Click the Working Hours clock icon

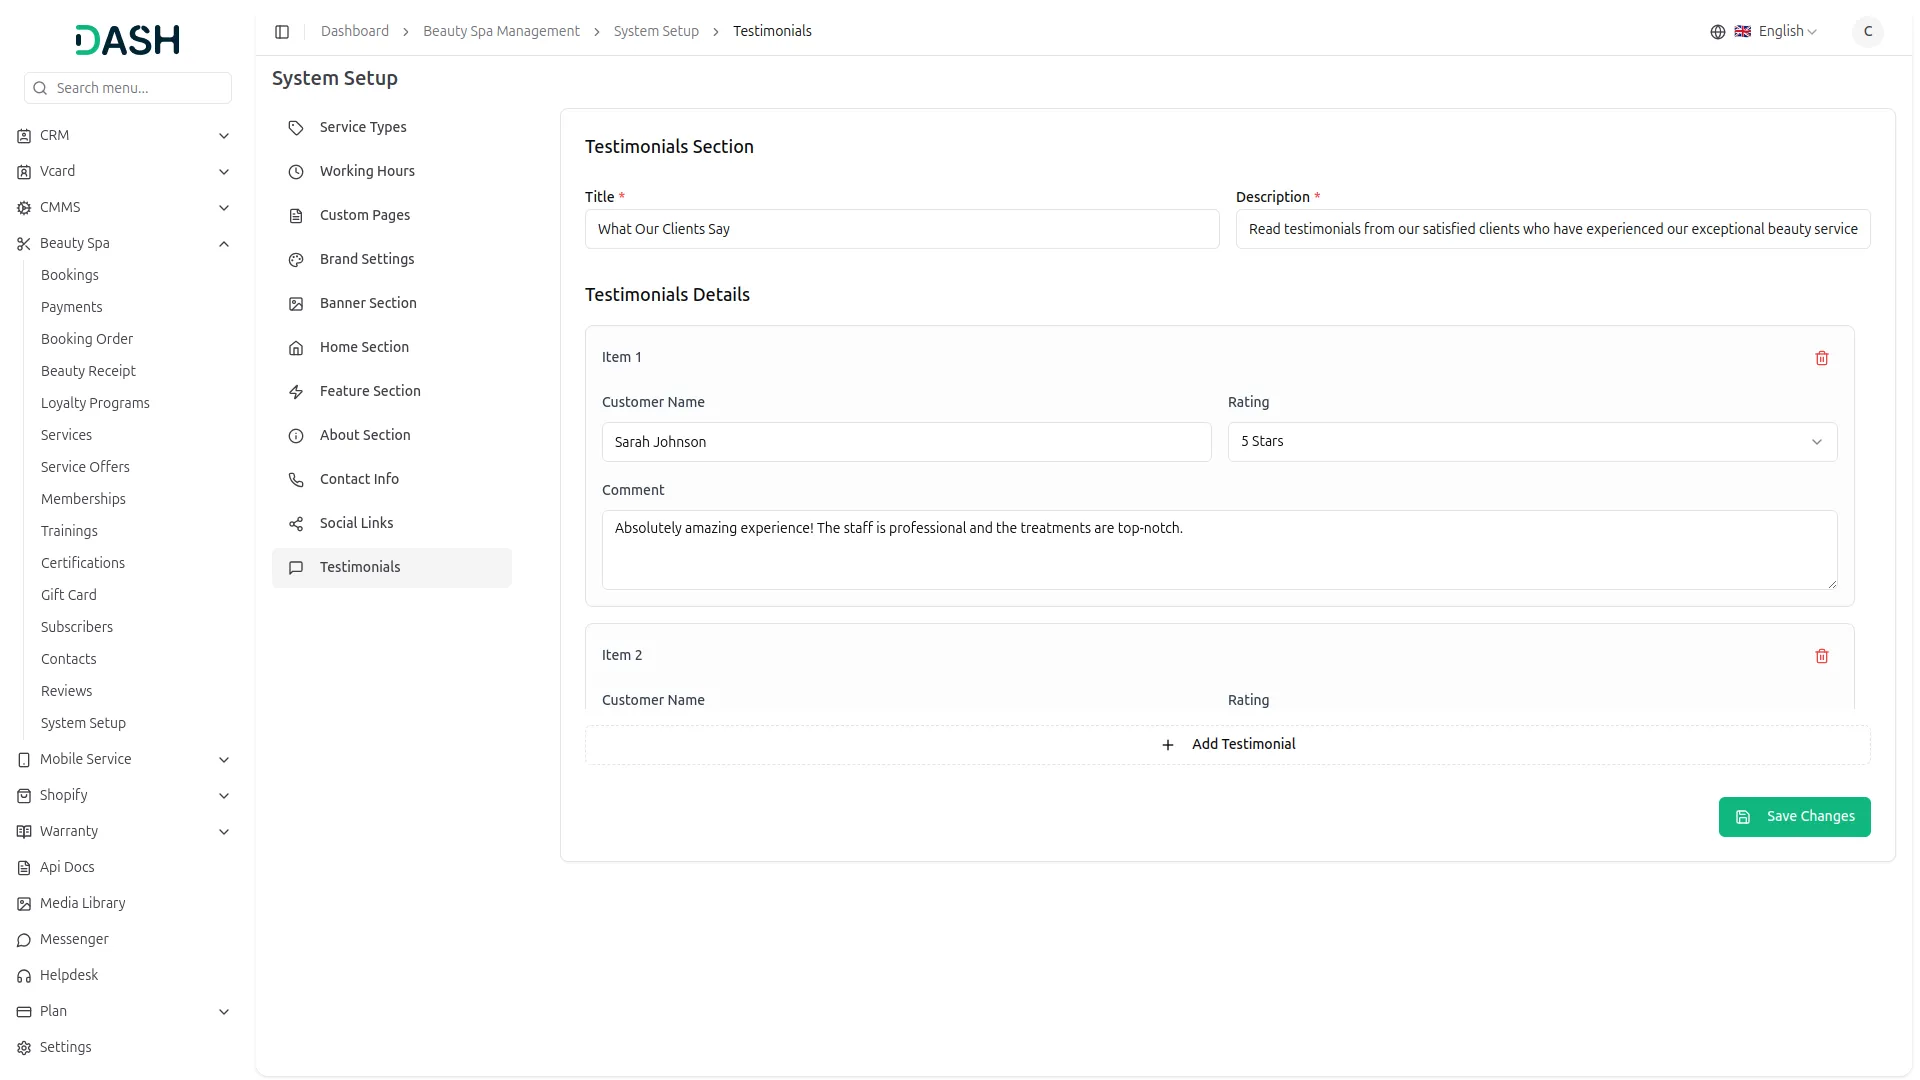click(x=296, y=172)
